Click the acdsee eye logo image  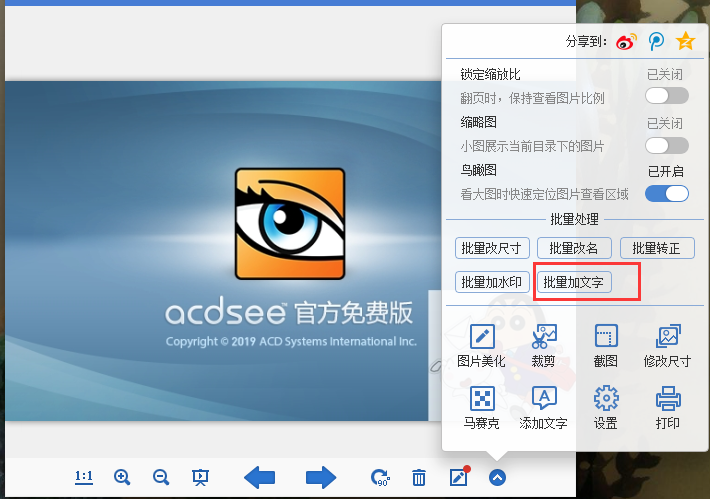coord(290,223)
